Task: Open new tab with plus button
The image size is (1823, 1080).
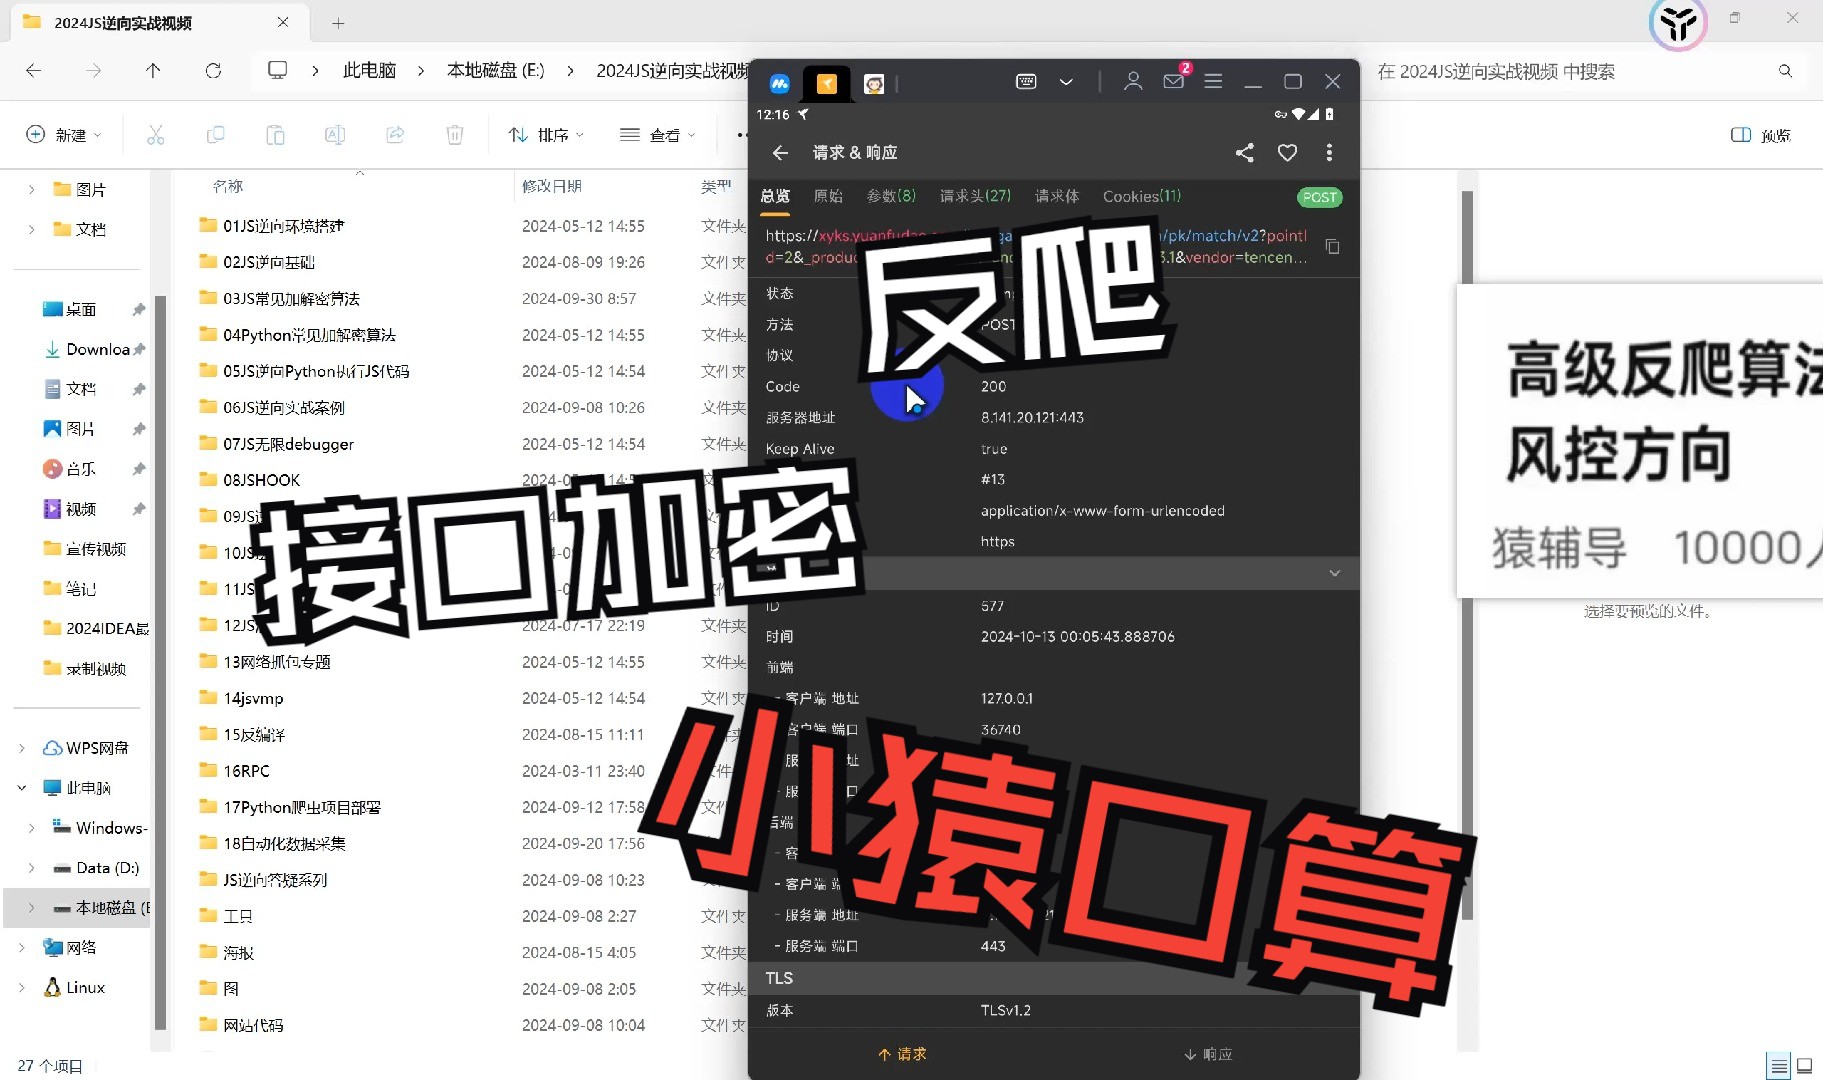Action: [x=338, y=22]
